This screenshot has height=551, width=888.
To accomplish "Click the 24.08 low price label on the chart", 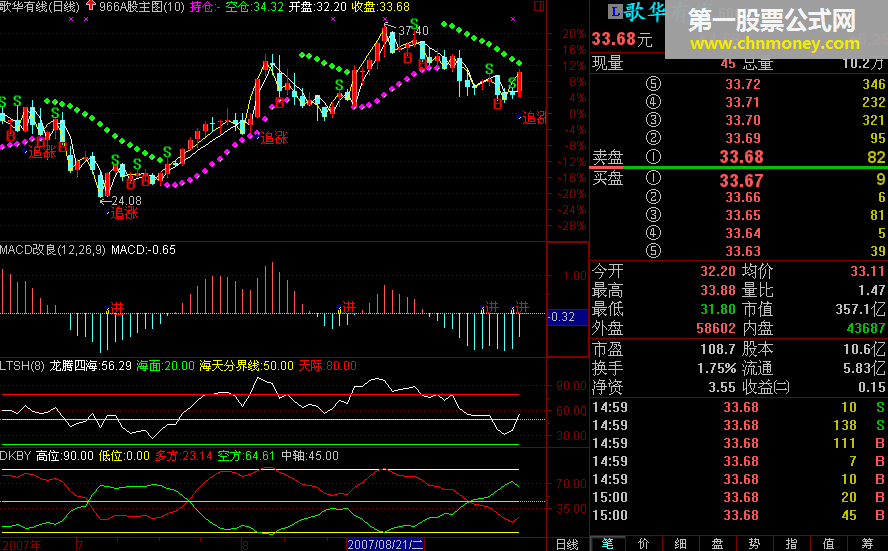I will (126, 200).
